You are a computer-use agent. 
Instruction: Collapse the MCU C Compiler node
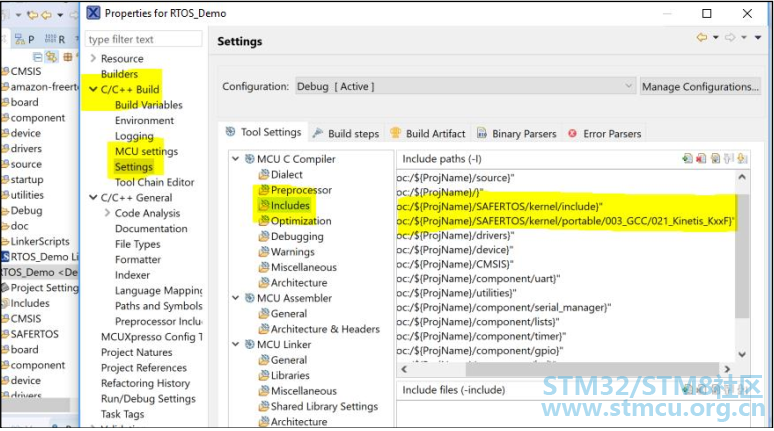(x=236, y=159)
